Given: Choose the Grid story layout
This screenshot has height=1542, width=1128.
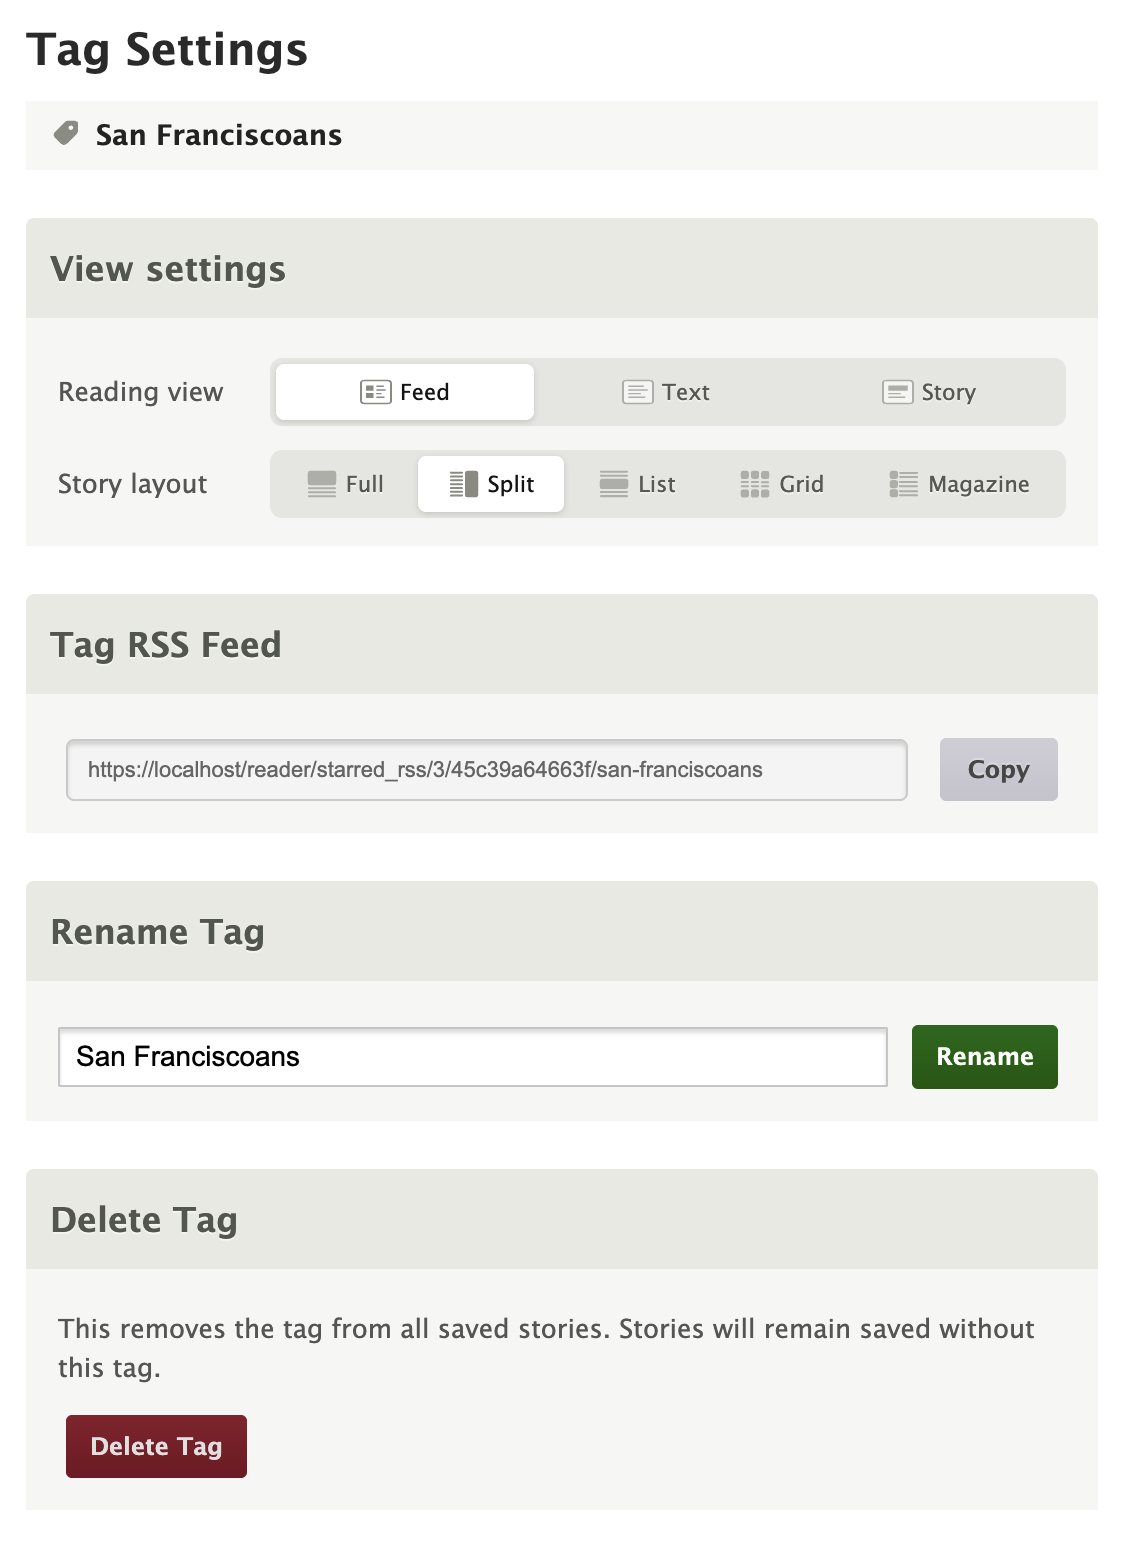Looking at the screenshot, I should [x=782, y=484].
